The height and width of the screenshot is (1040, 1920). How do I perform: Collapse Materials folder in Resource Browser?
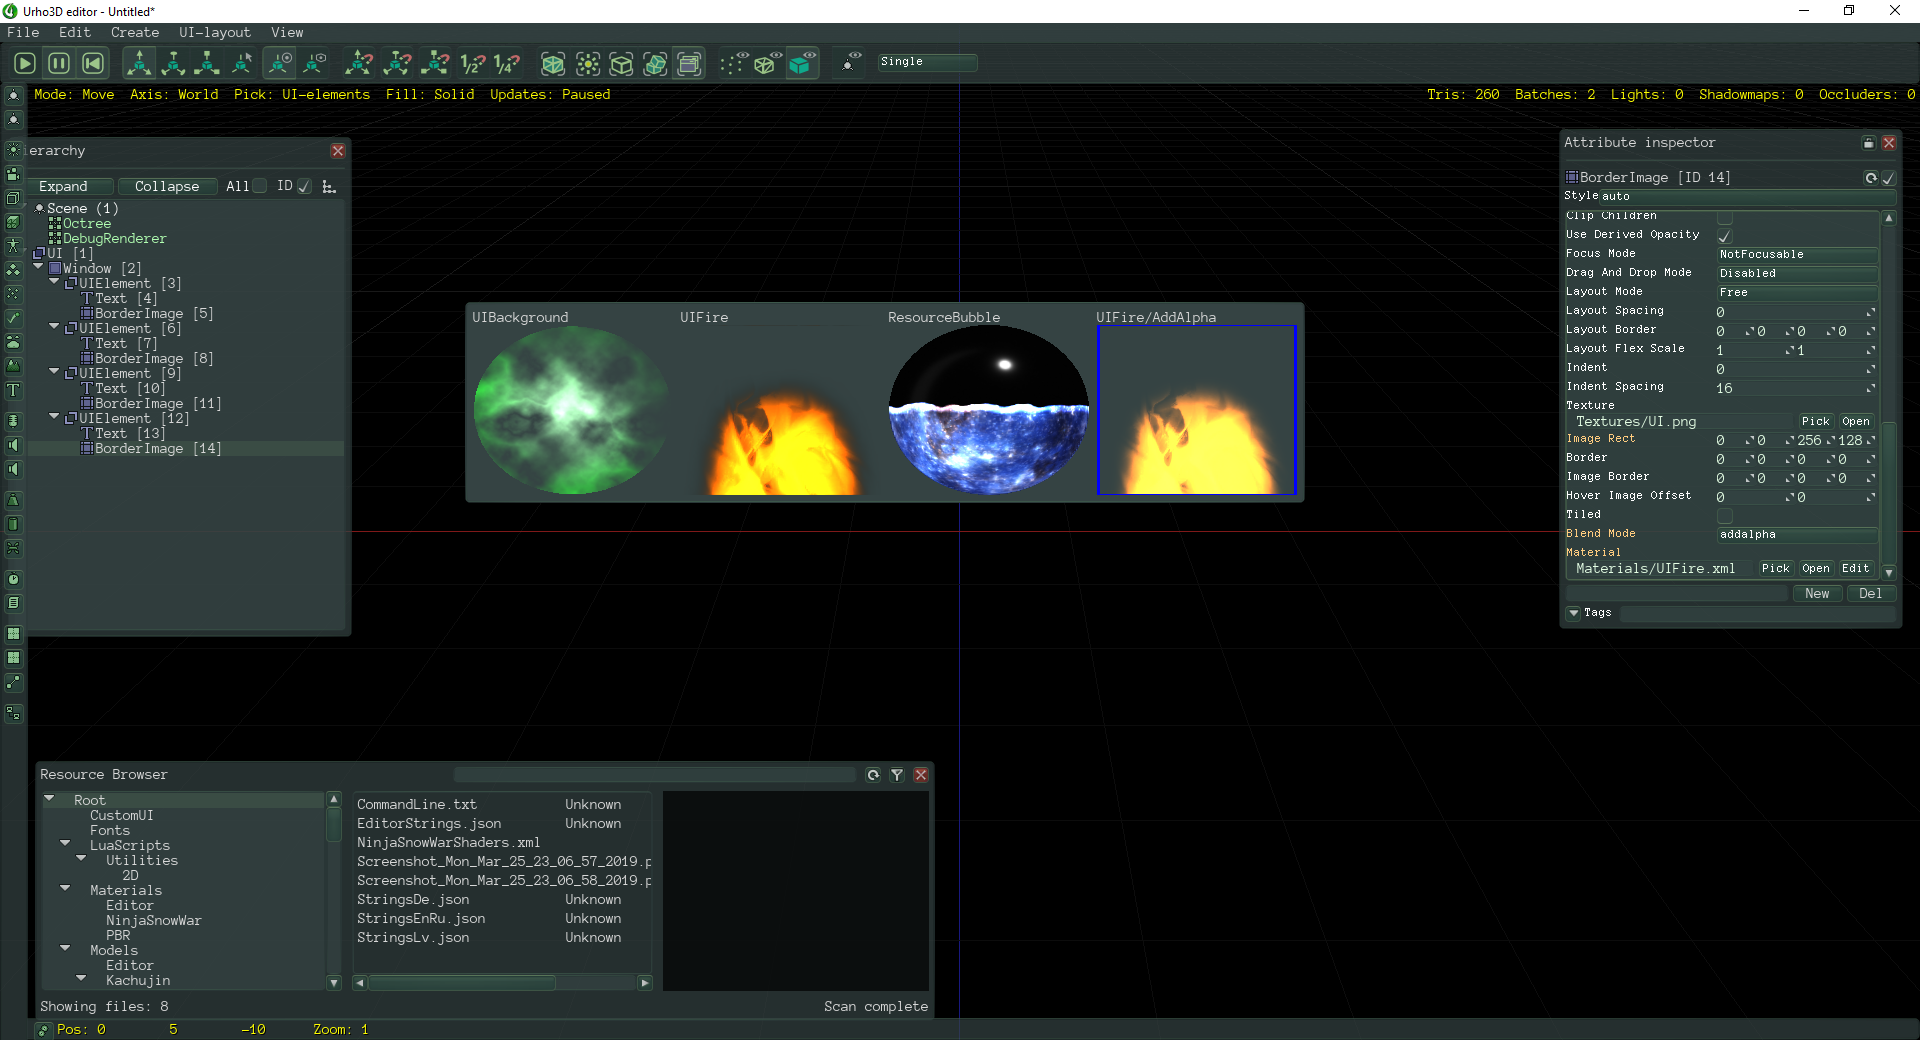coord(65,888)
